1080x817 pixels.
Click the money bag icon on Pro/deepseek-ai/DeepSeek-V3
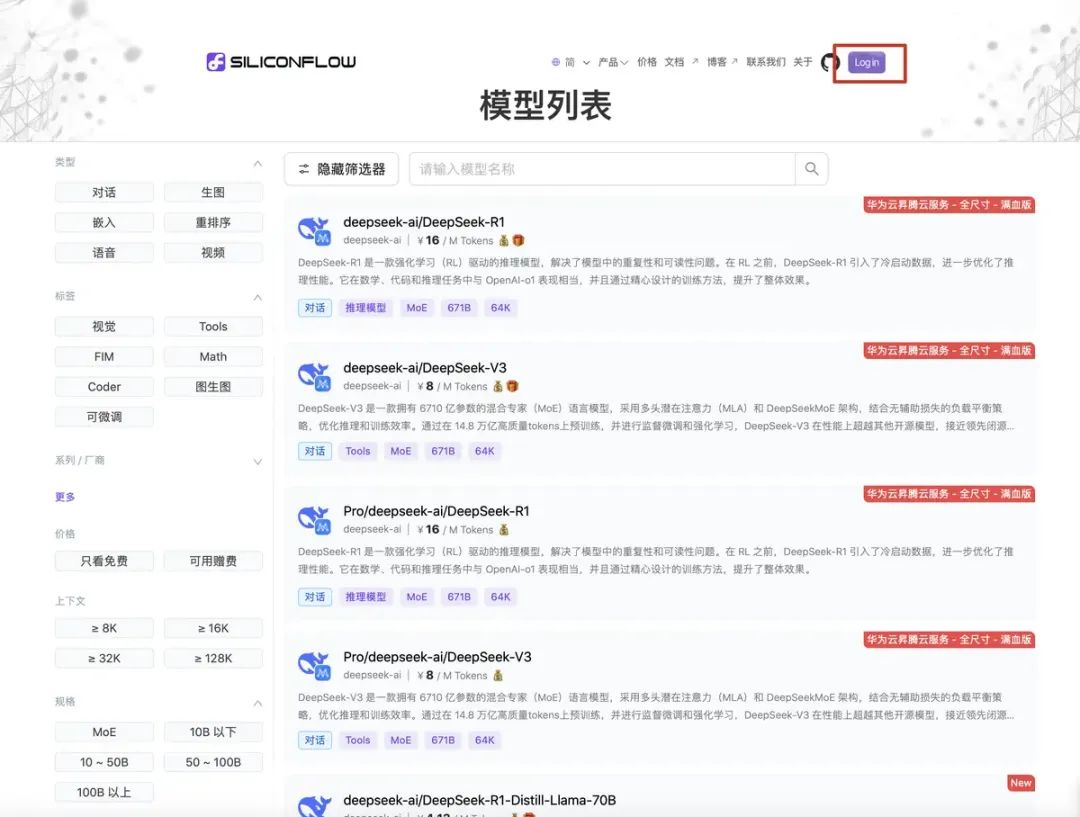[497, 676]
